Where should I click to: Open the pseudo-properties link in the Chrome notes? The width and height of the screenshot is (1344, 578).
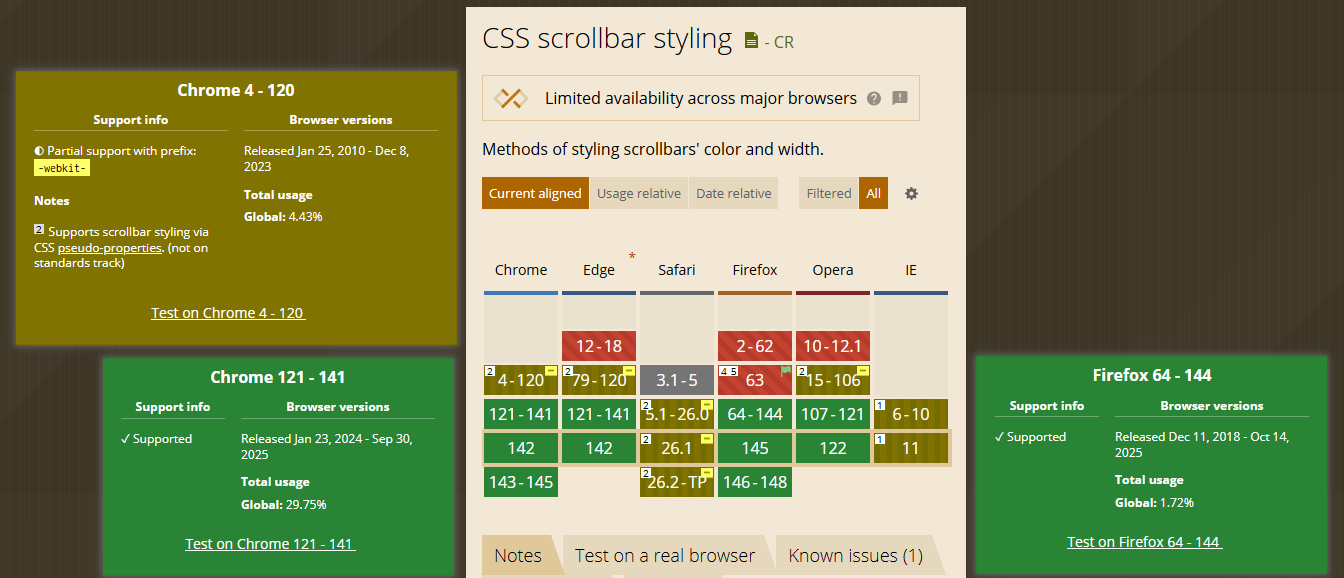tap(110, 247)
